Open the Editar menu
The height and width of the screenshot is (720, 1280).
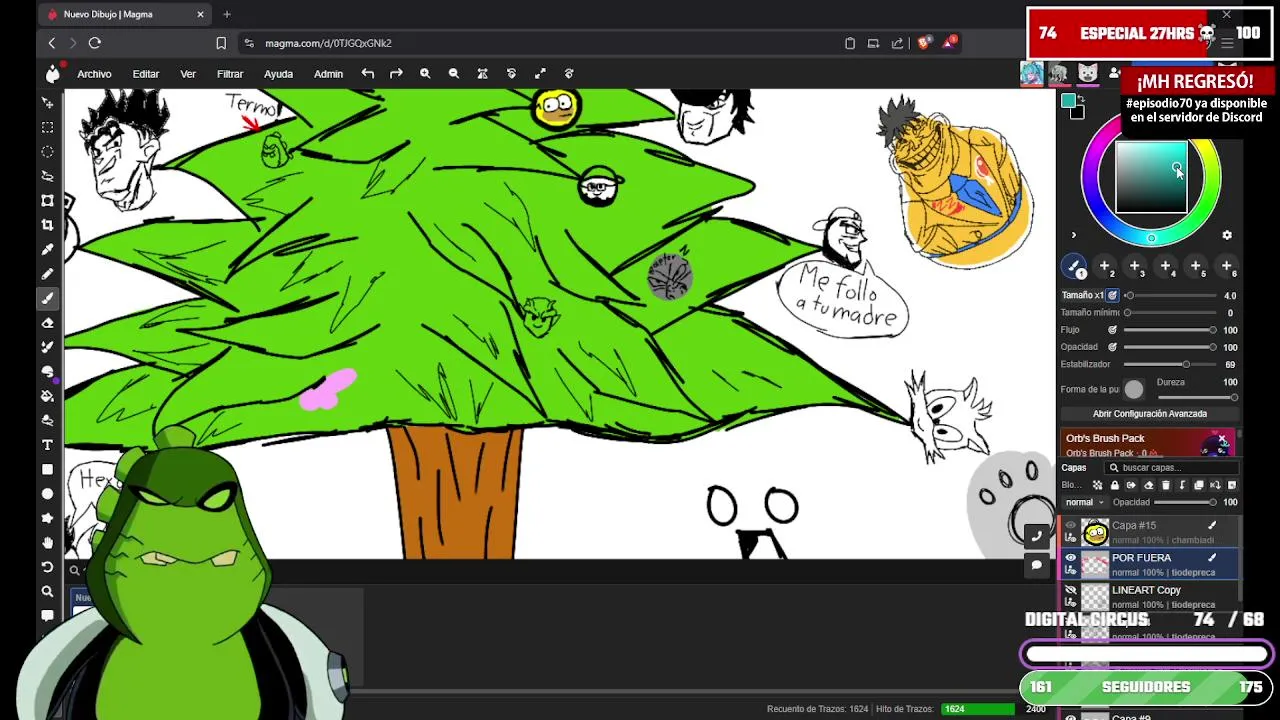click(x=146, y=74)
